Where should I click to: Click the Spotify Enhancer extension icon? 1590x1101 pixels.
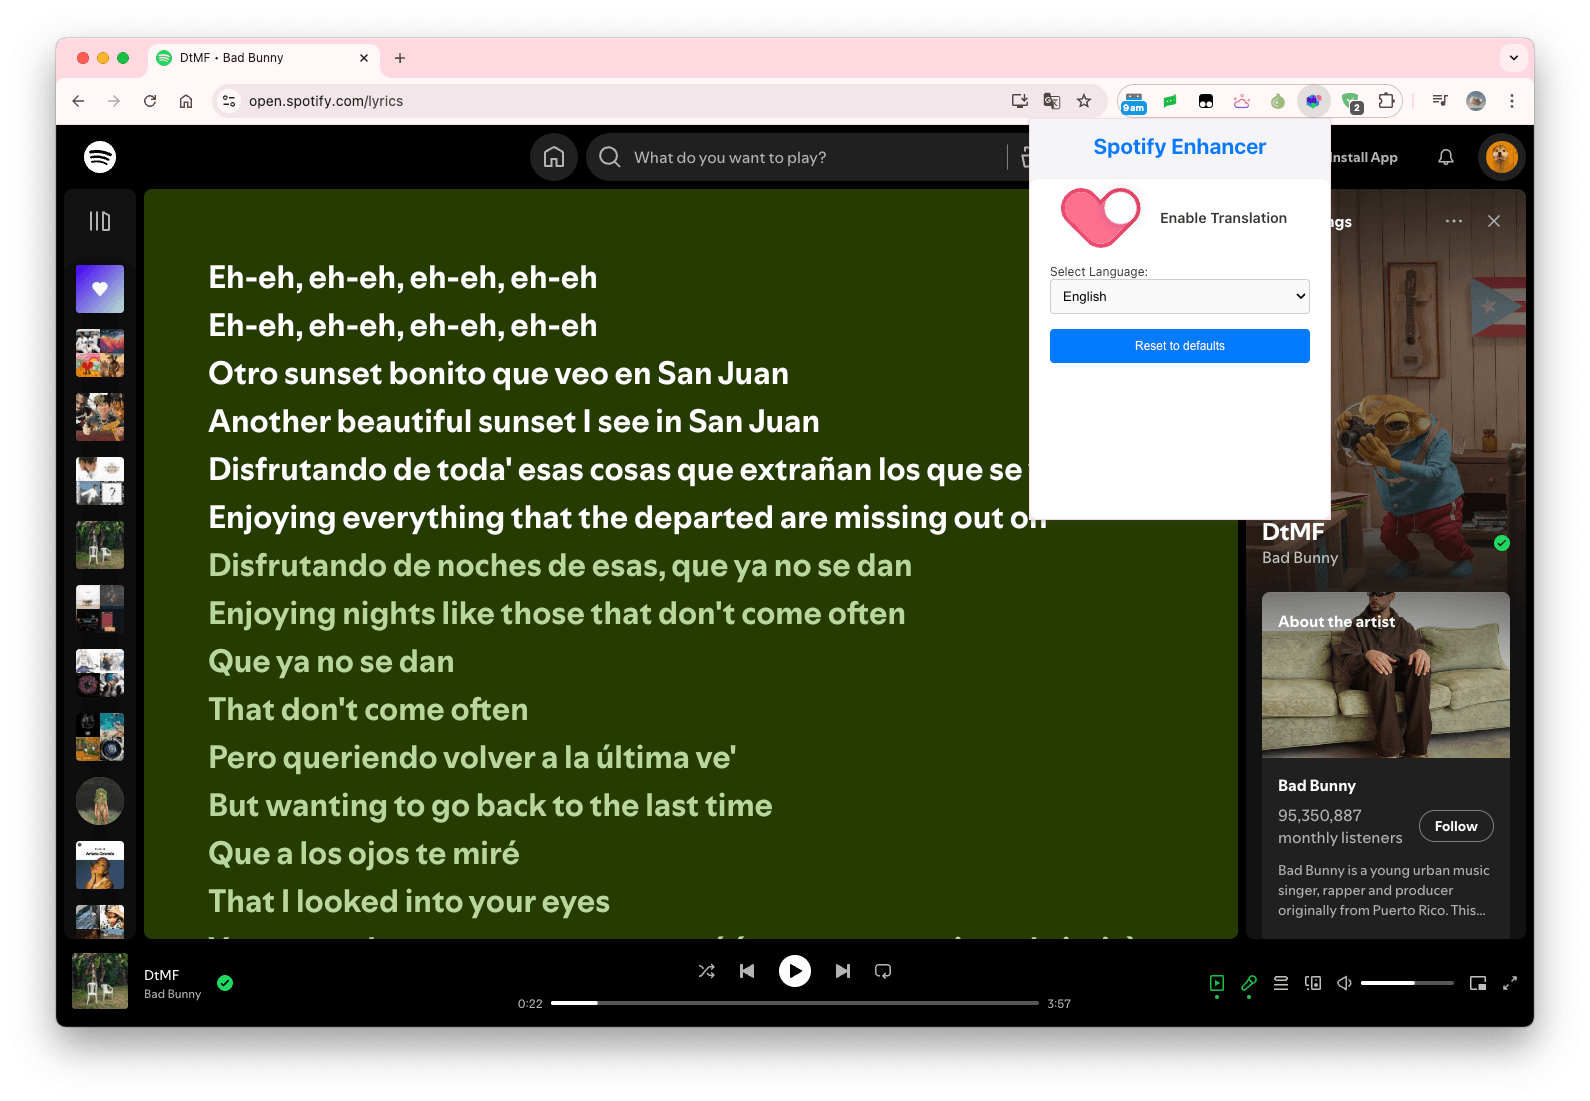[x=1314, y=101]
